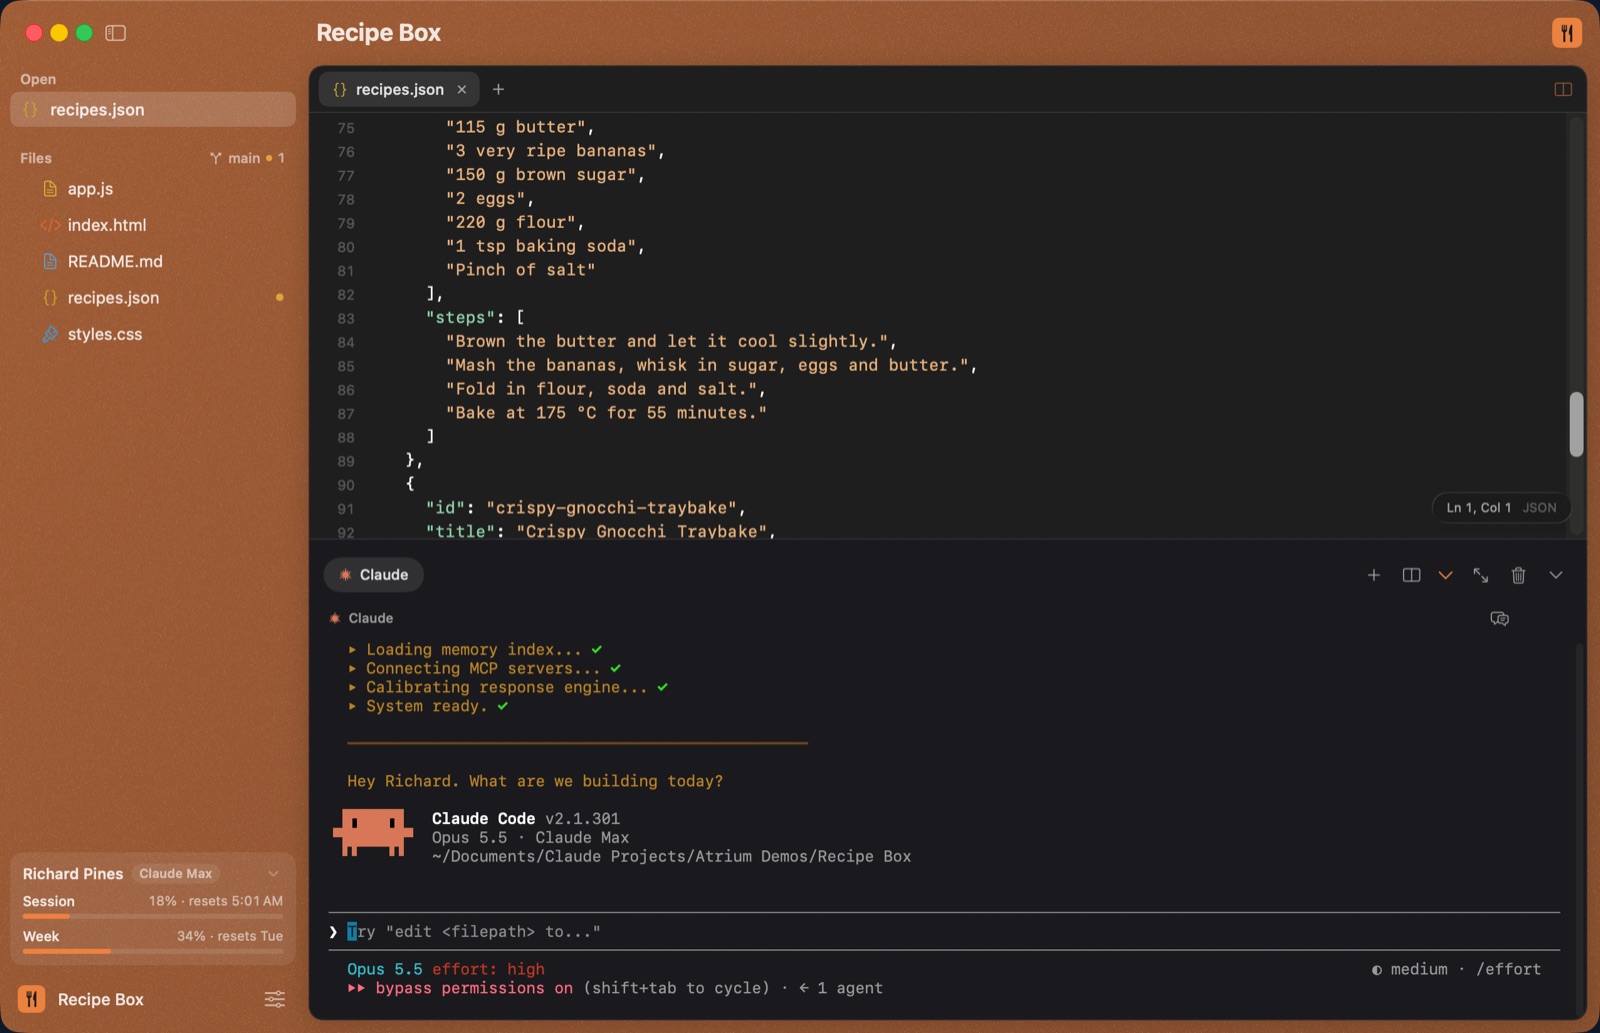The image size is (1600, 1033).
Task: Open the settings sliders icon bottom left
Action: click(x=275, y=999)
